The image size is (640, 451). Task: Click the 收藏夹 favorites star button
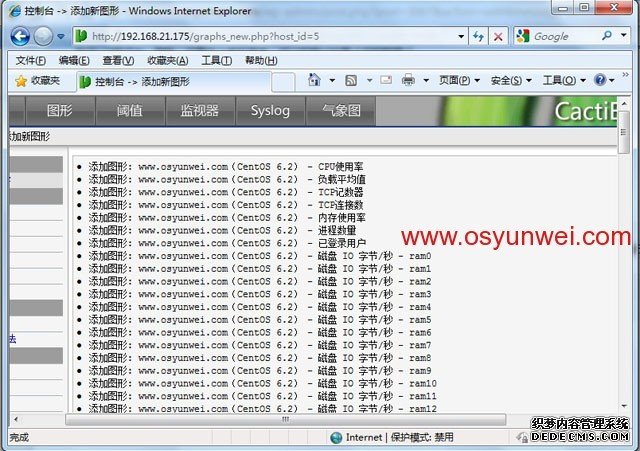tap(37, 81)
